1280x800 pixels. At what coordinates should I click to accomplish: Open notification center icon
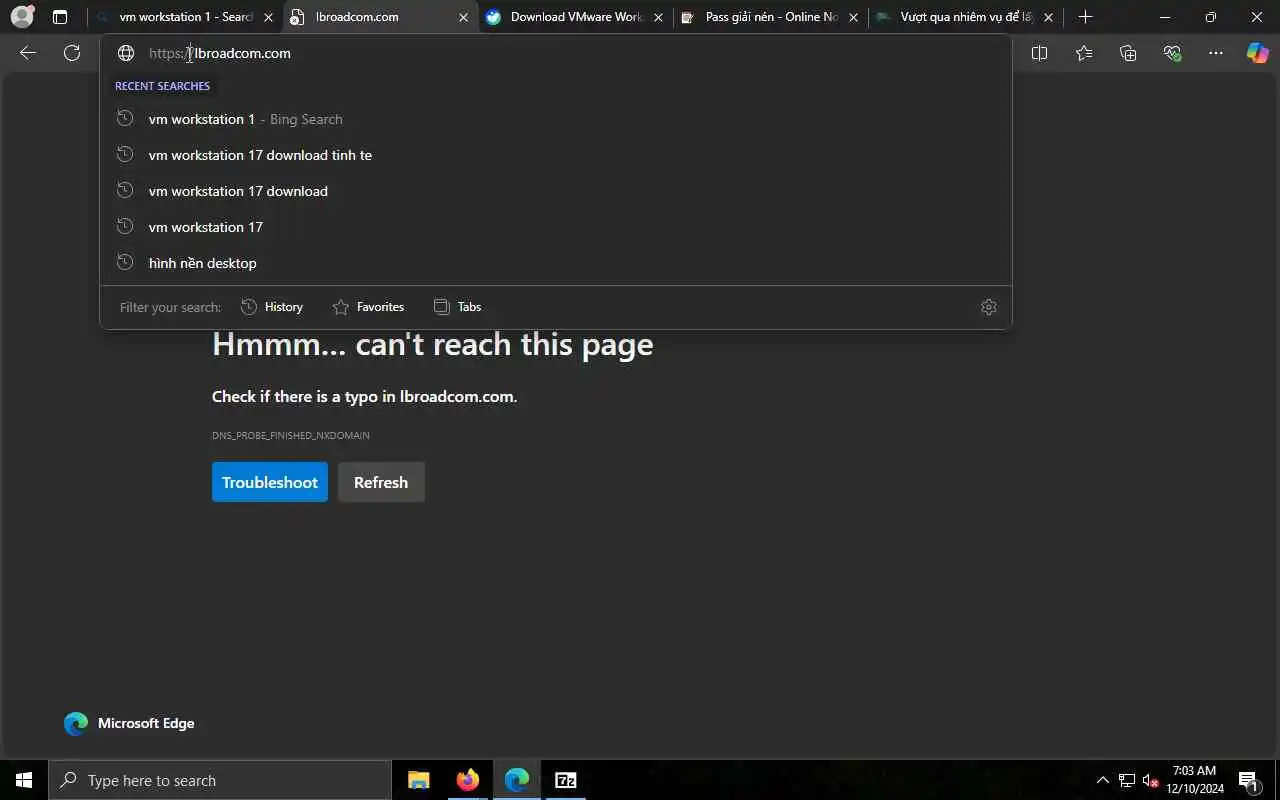tap(1248, 780)
